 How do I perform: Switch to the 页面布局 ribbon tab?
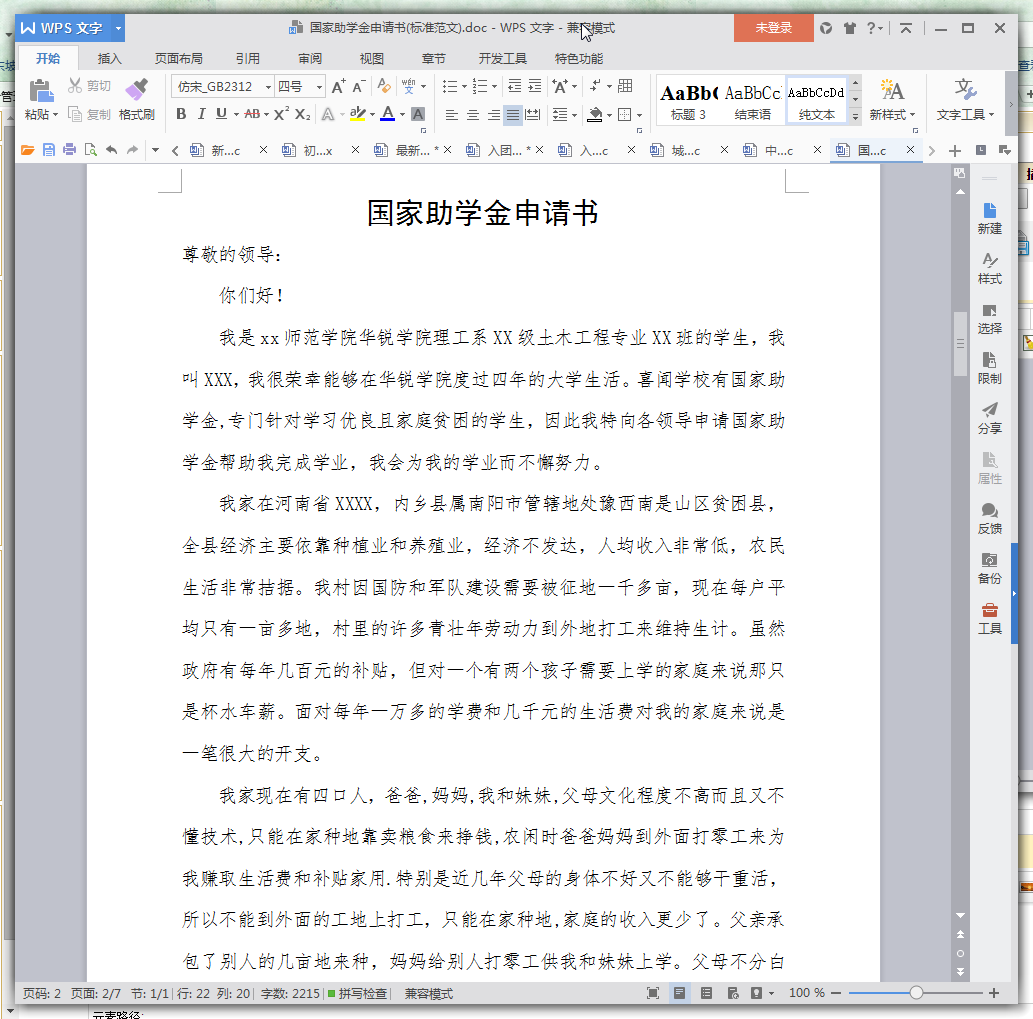click(179, 59)
